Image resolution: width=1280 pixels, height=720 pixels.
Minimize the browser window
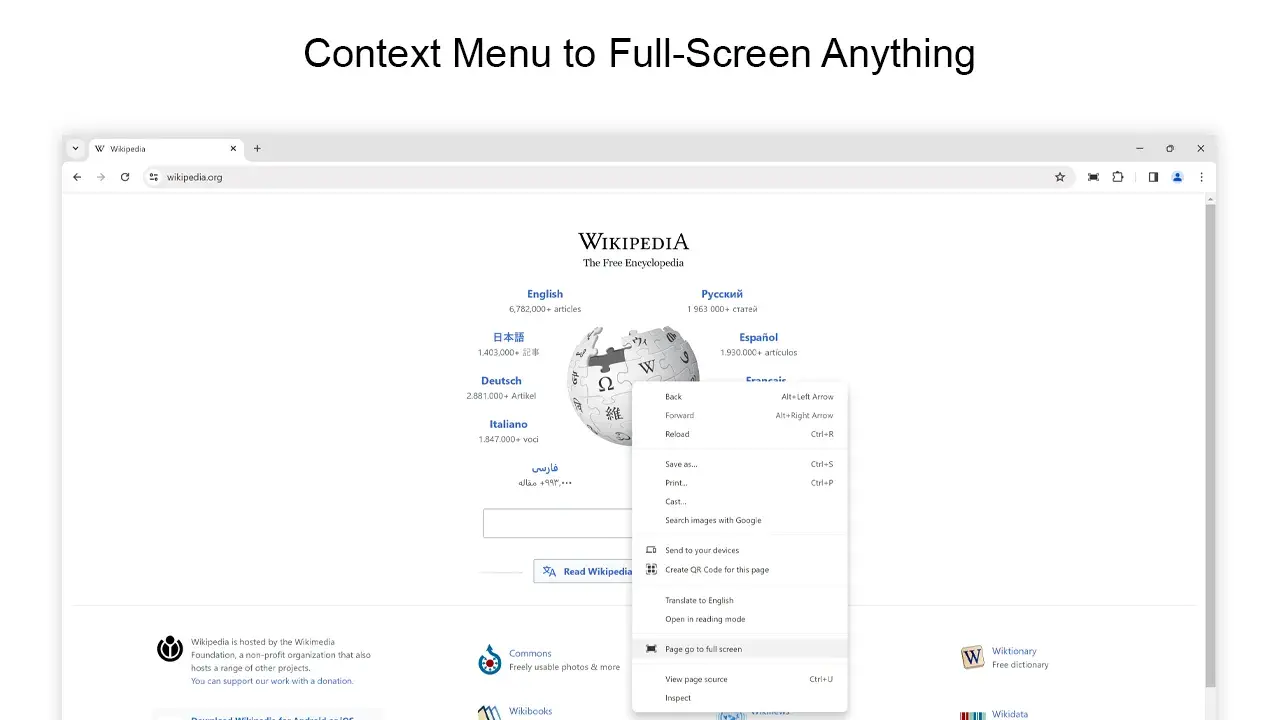coord(1139,148)
